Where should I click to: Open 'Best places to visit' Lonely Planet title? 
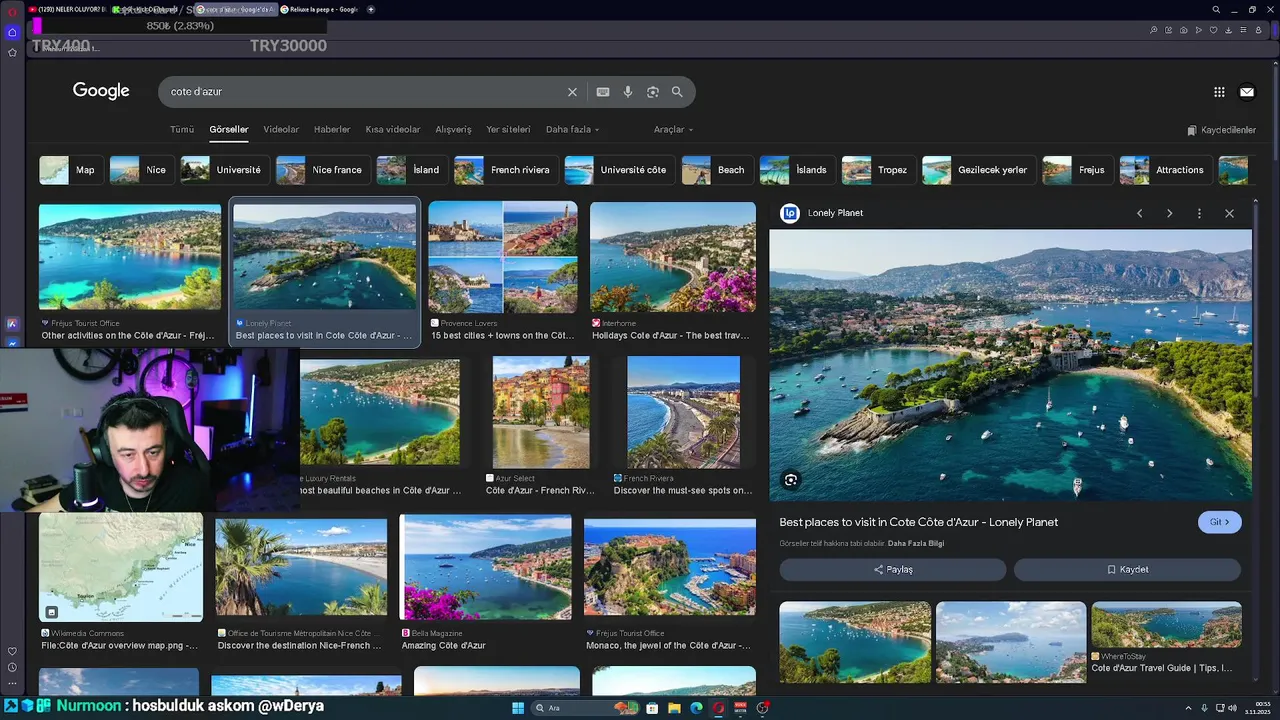pyautogui.click(x=919, y=522)
